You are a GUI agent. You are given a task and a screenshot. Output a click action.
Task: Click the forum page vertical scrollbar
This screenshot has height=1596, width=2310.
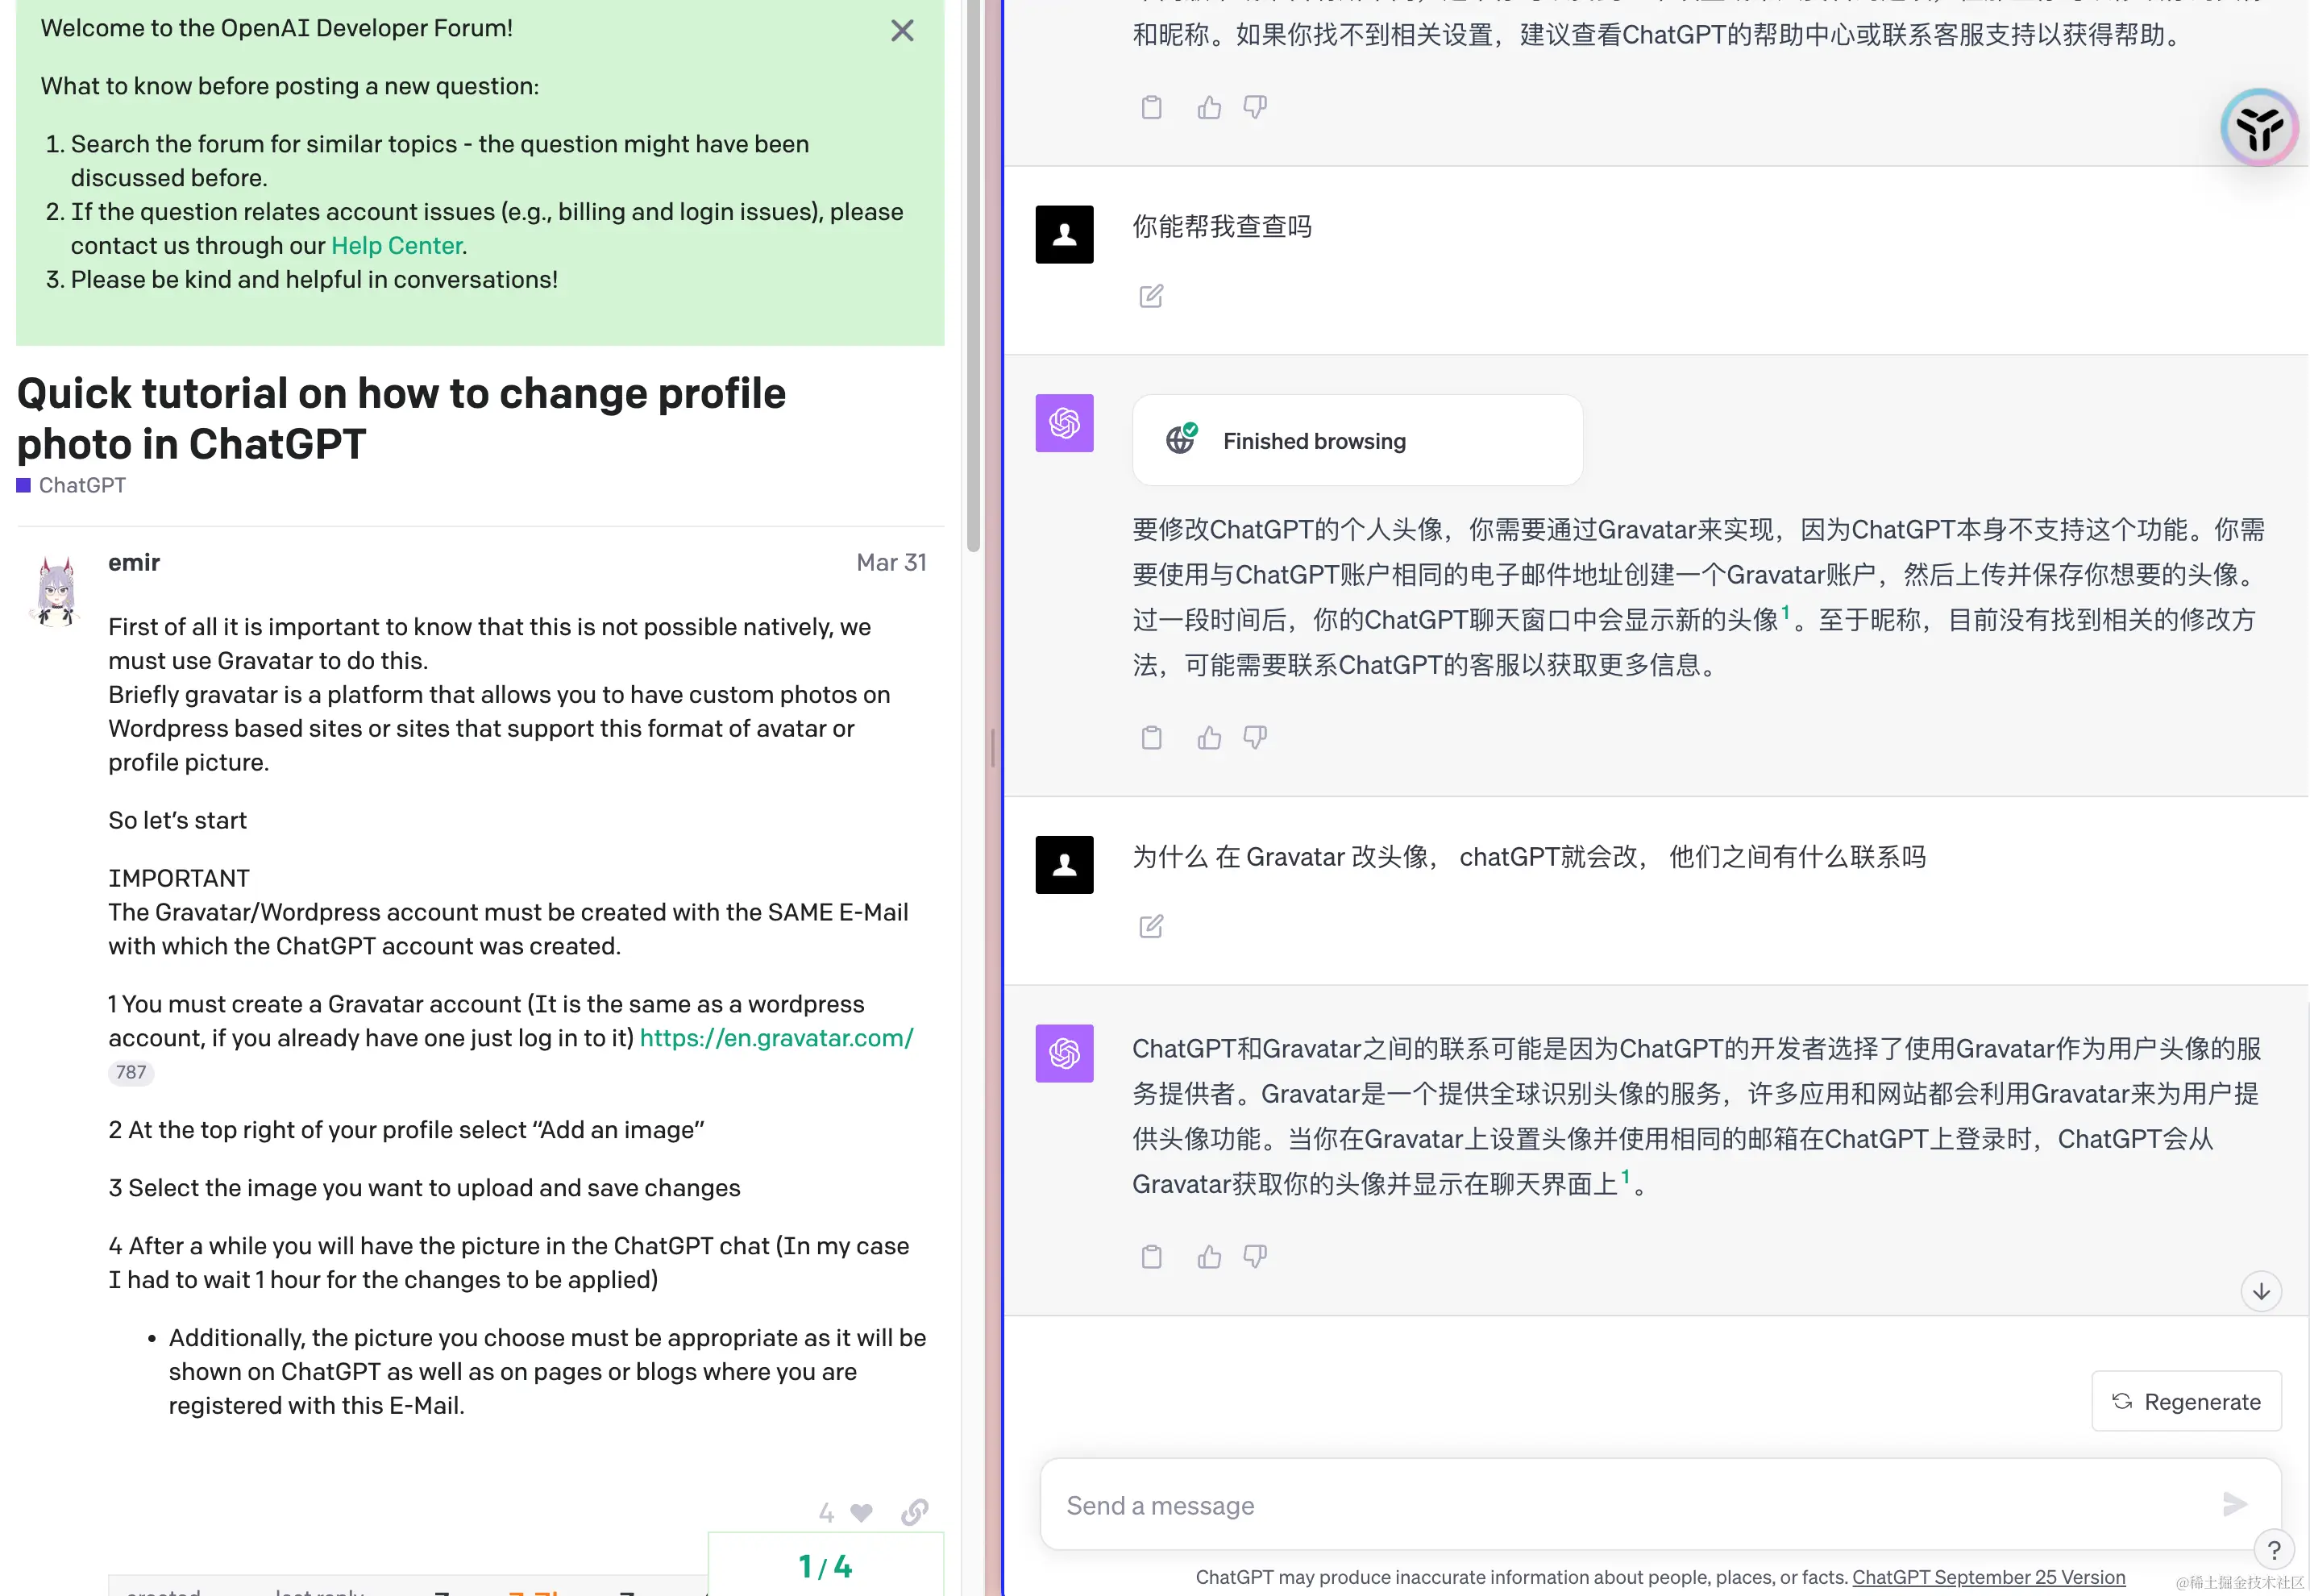tap(973, 275)
